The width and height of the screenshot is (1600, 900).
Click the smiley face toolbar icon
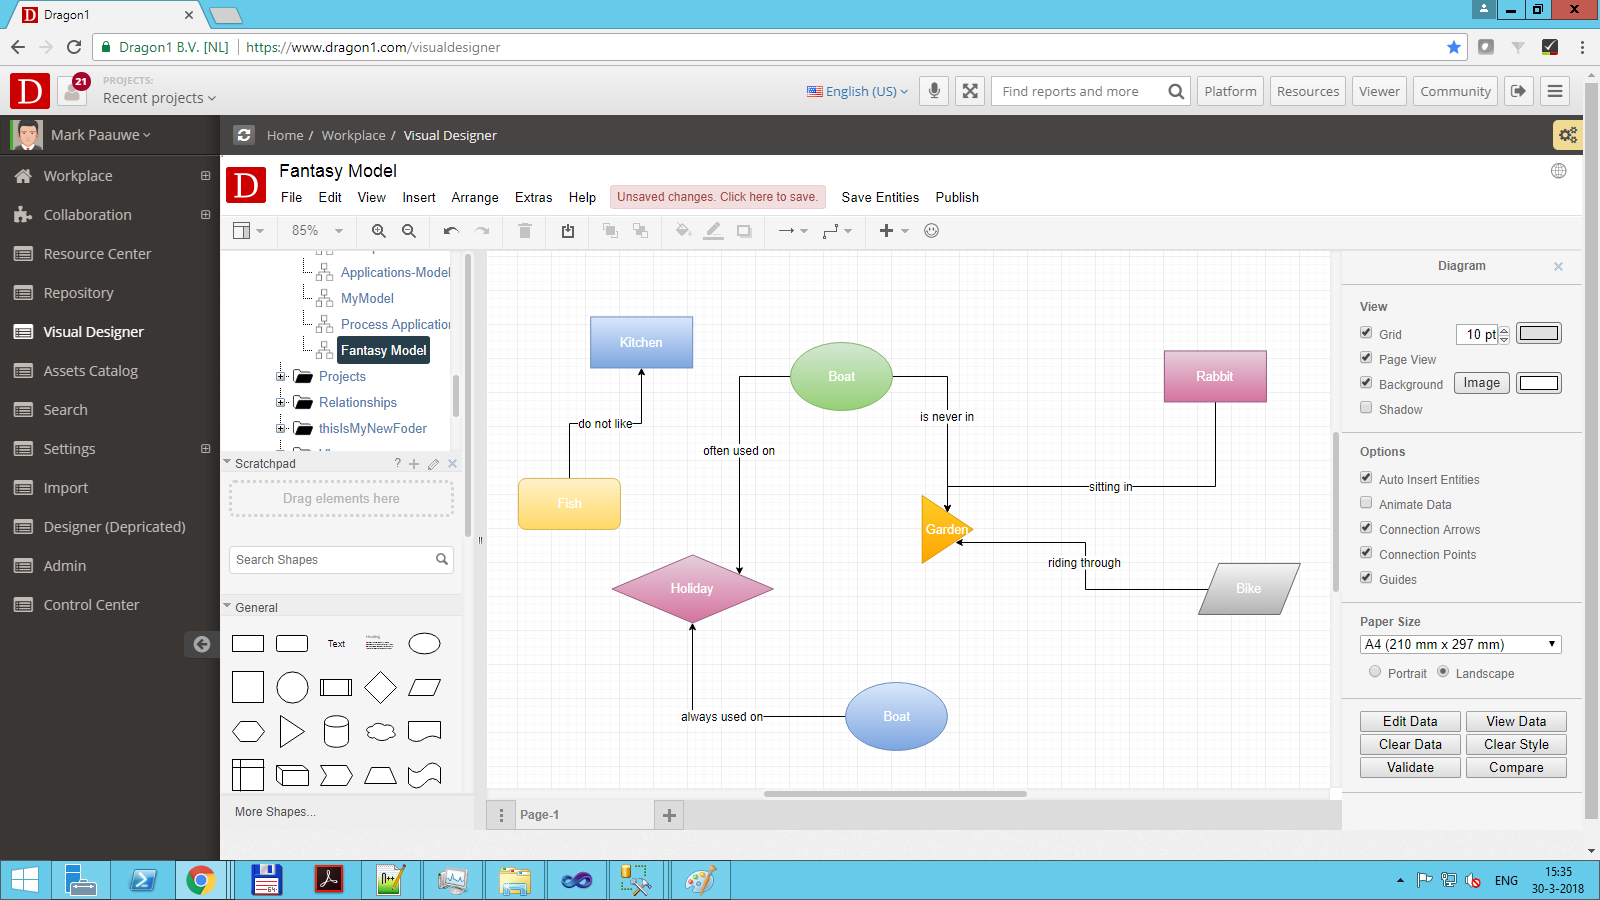931,231
